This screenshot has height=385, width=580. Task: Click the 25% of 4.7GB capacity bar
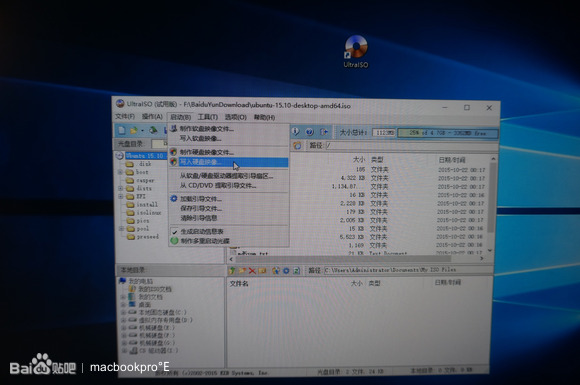click(448, 133)
